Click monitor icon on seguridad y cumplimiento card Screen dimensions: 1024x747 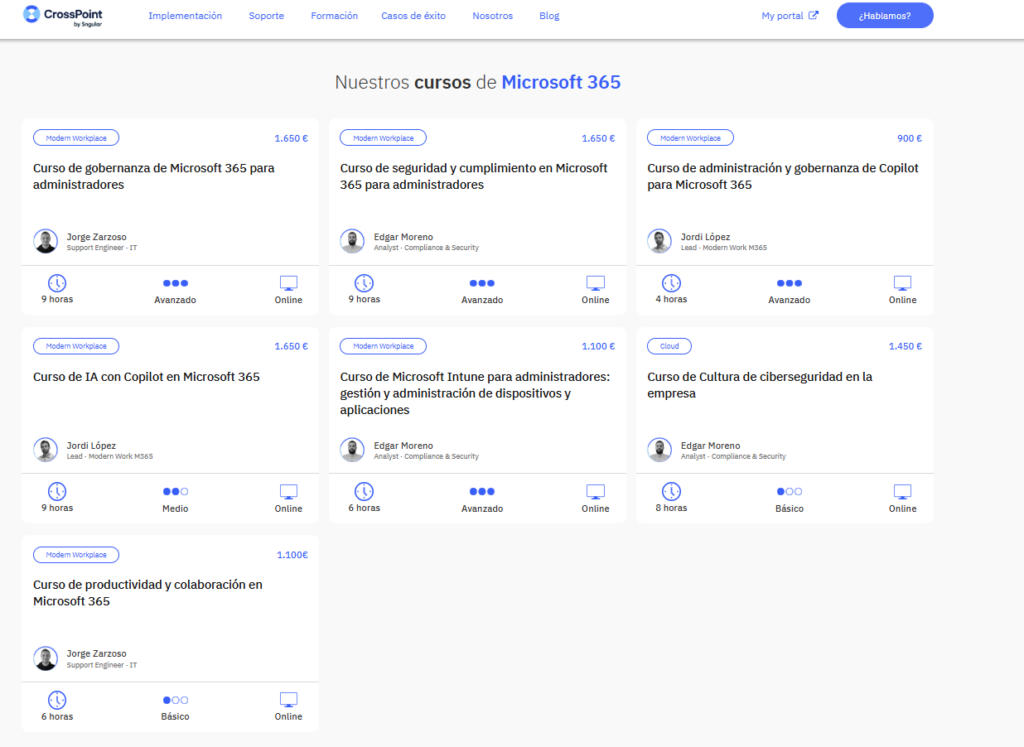click(596, 283)
